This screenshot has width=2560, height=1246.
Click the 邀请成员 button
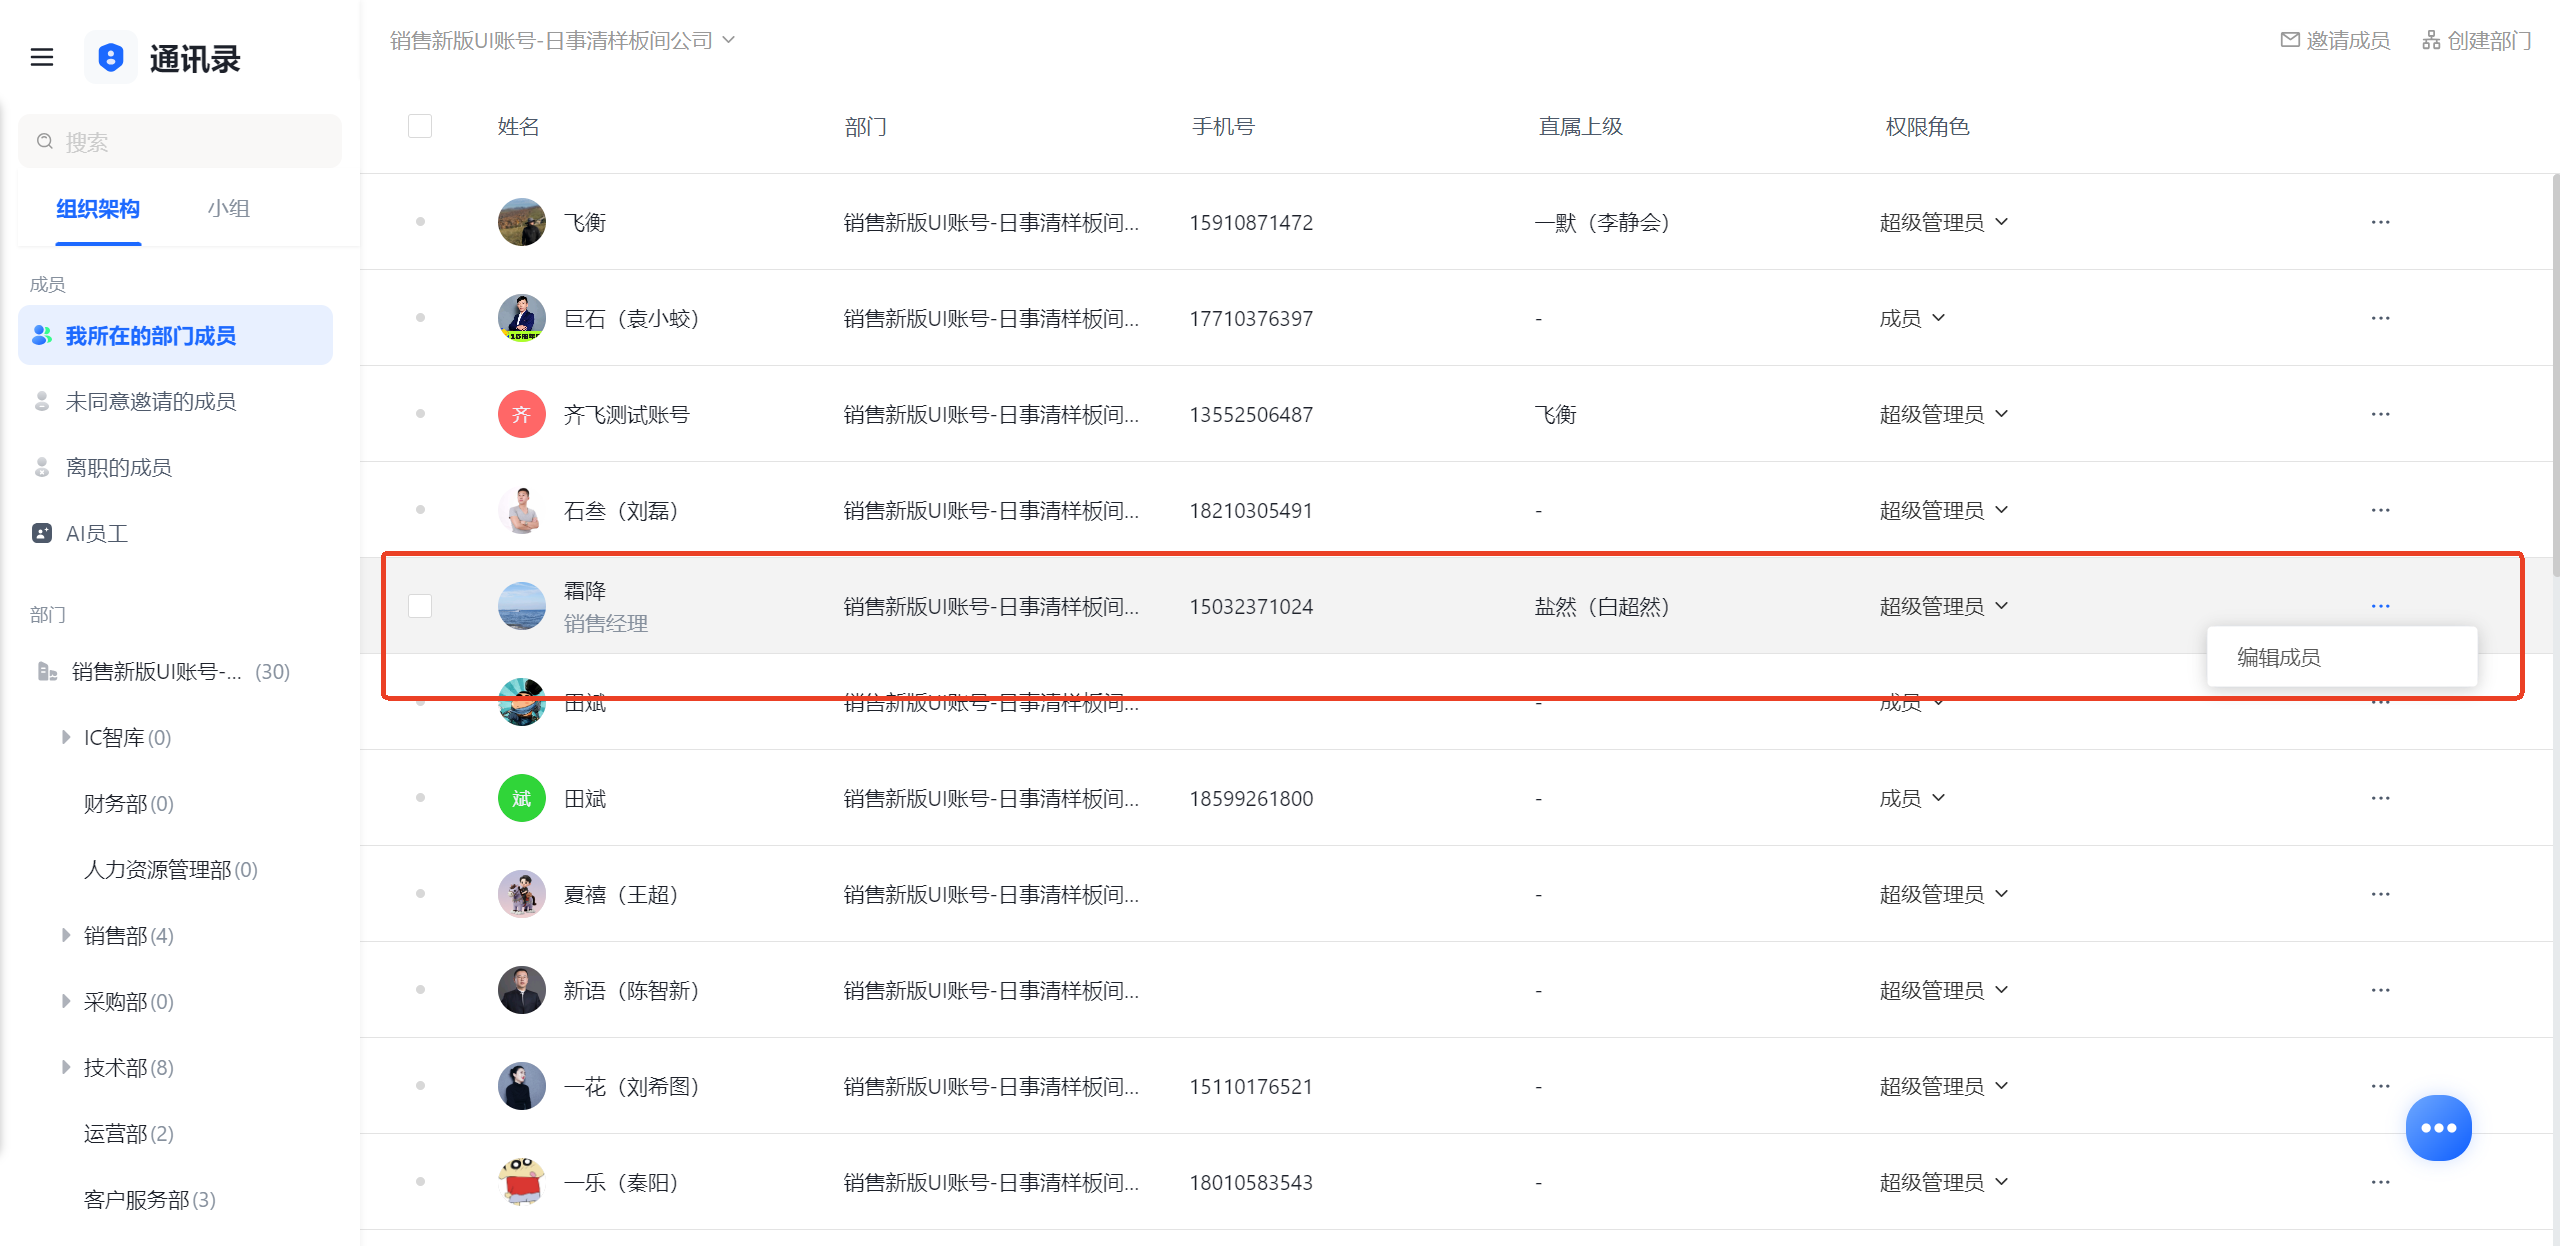(2336, 40)
